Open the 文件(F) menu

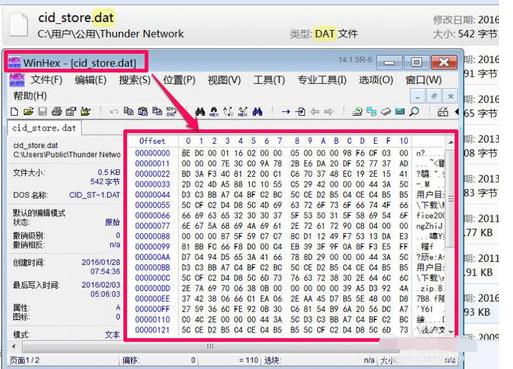[46, 80]
